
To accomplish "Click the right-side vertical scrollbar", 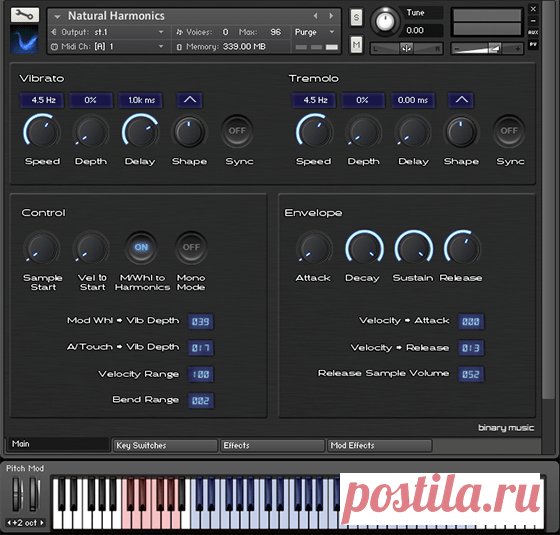I will pos(547,200).
